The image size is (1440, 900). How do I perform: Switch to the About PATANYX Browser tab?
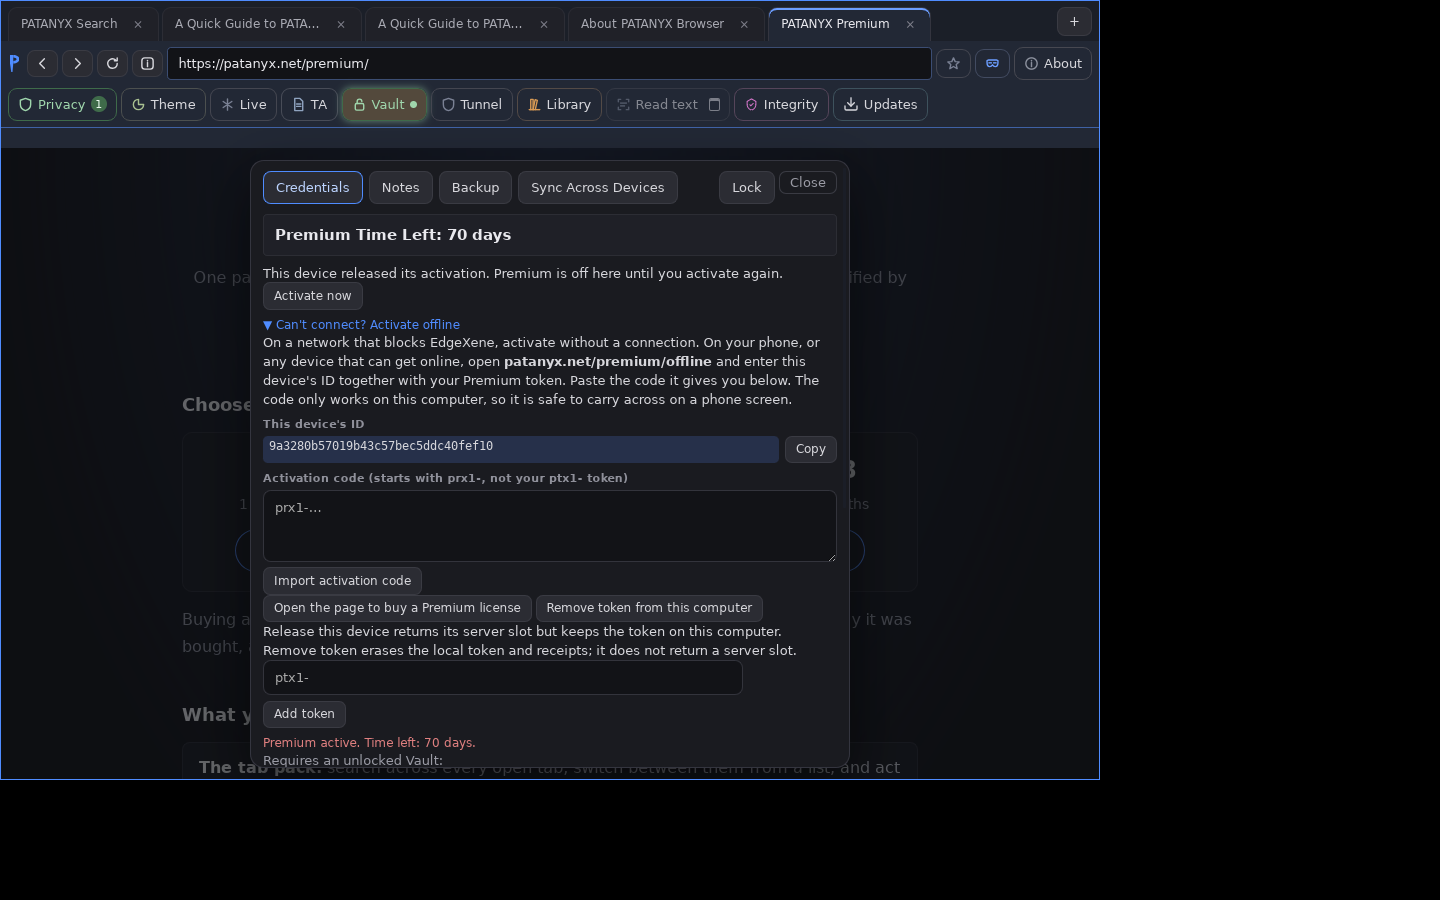click(x=652, y=24)
